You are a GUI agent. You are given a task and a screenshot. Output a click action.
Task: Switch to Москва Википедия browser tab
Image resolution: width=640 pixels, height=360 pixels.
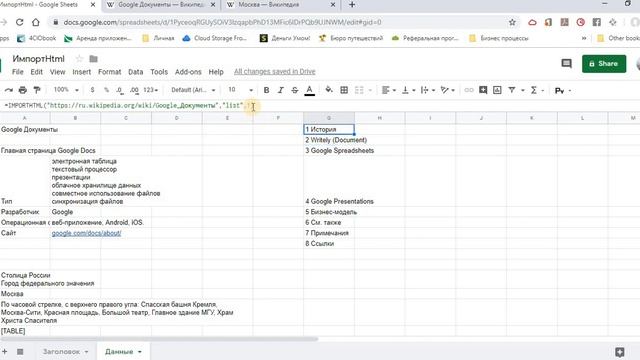281,5
